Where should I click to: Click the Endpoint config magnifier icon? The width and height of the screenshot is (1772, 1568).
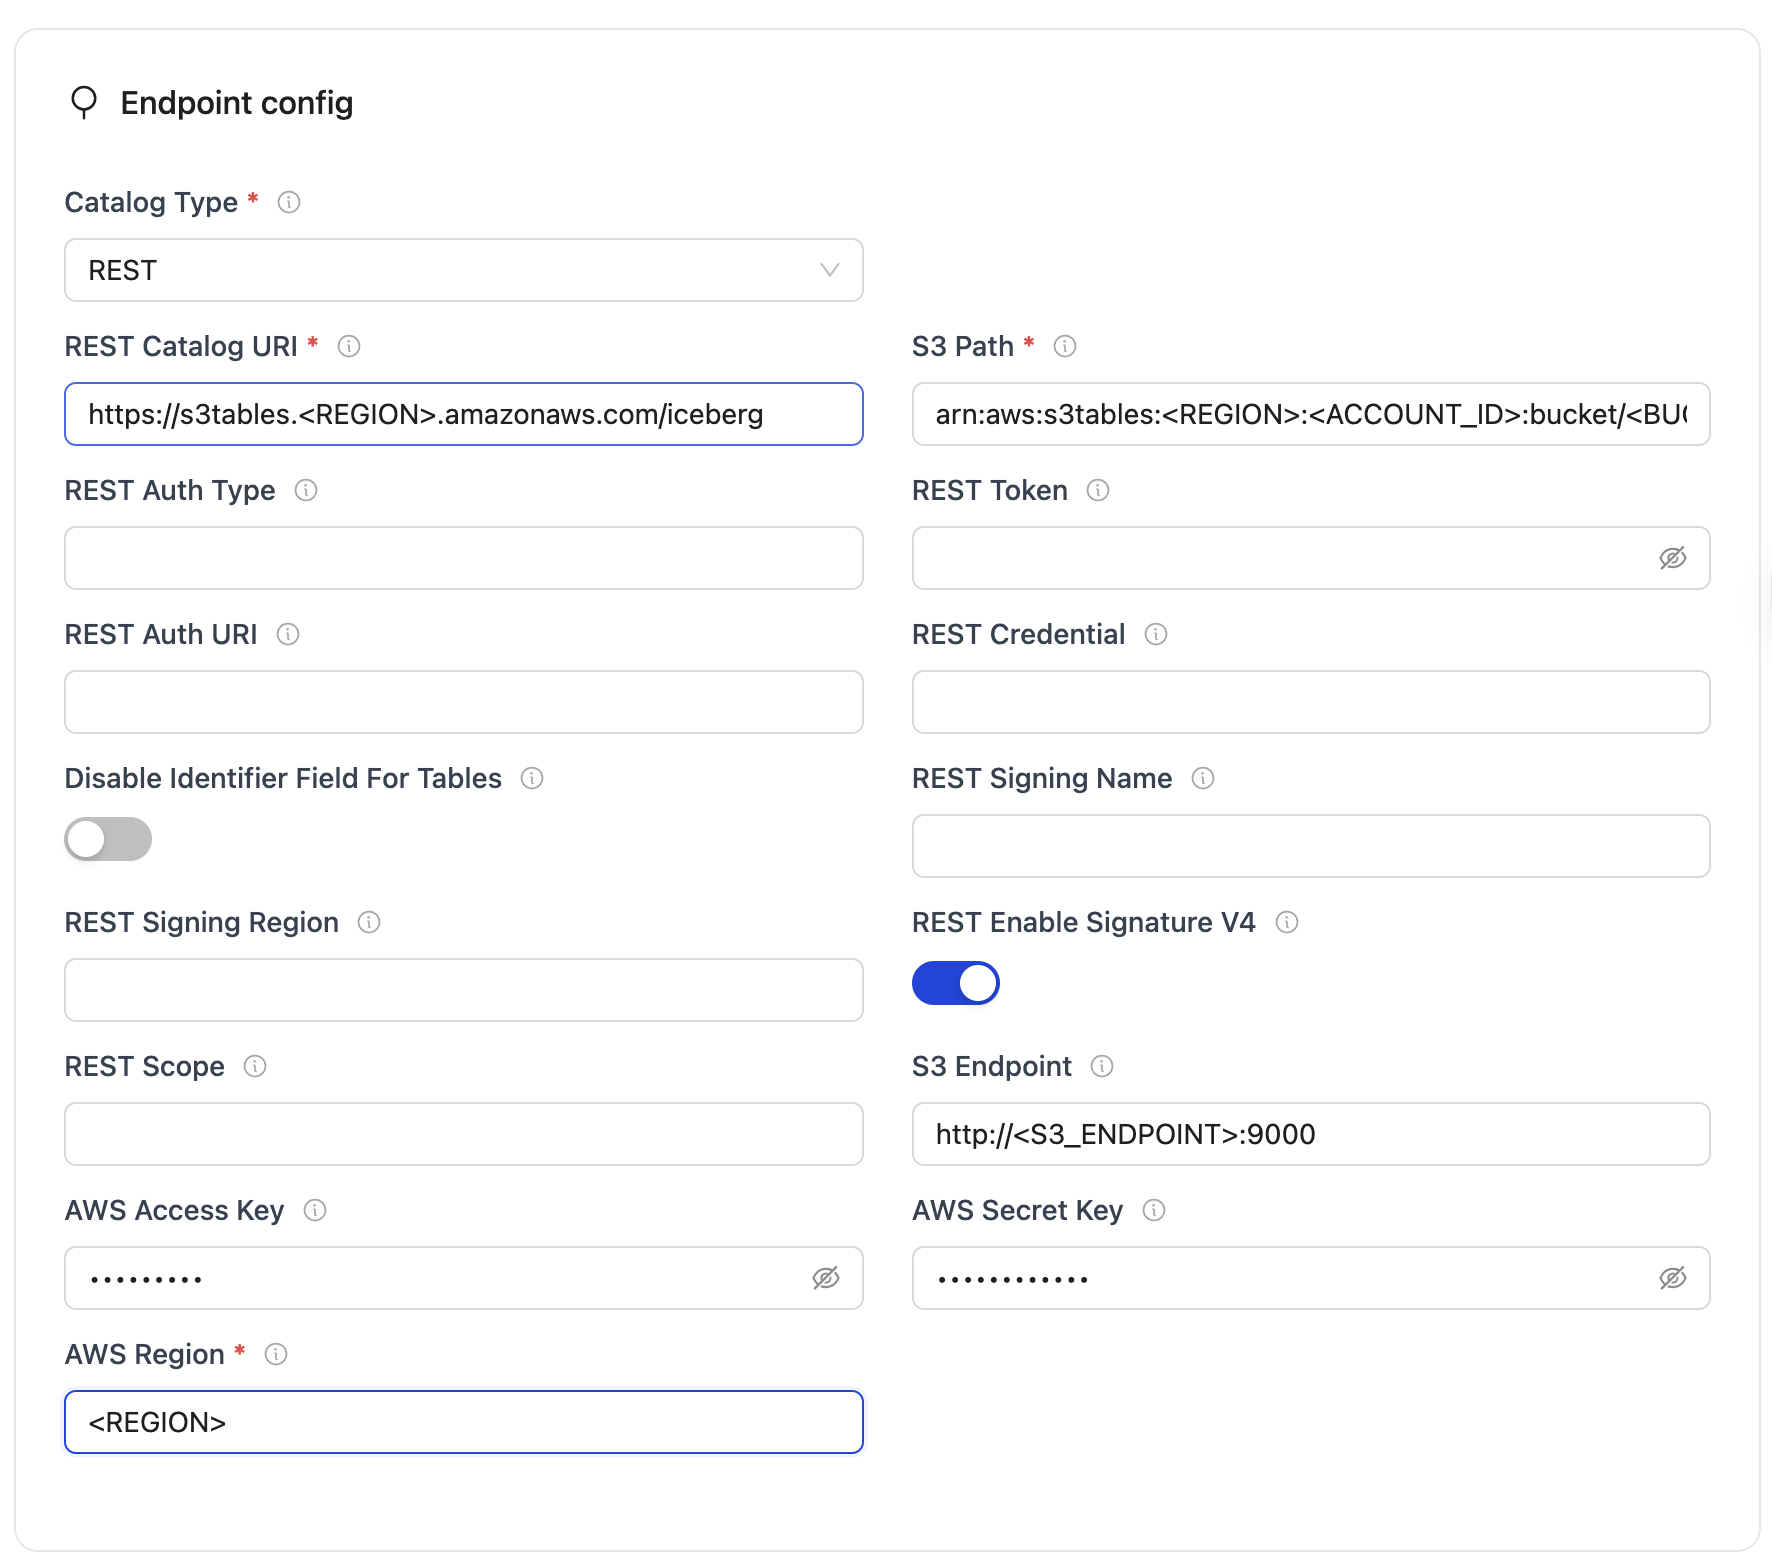[85, 102]
